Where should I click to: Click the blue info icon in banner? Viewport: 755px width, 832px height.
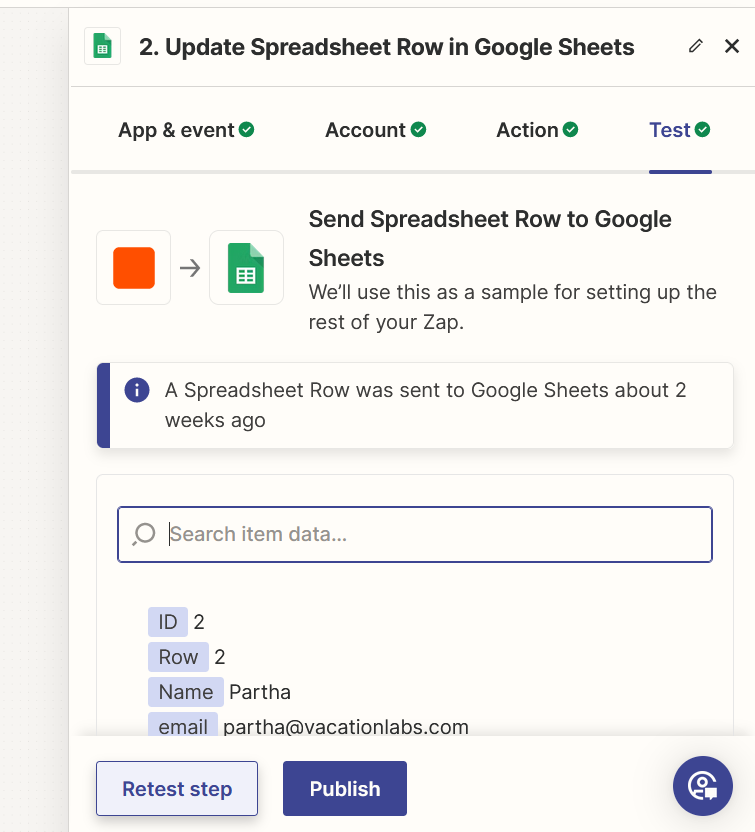(137, 390)
